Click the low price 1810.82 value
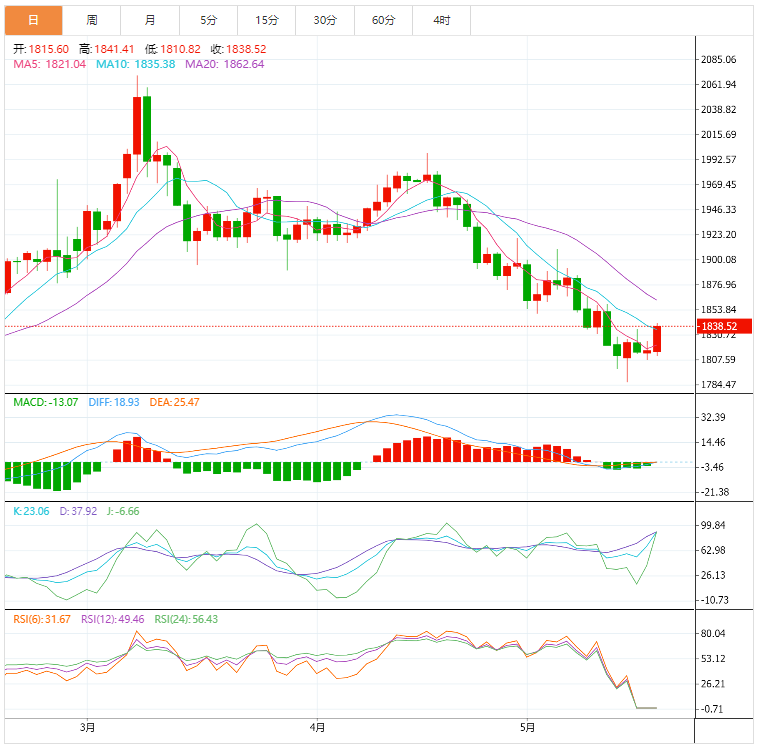This screenshot has height=748, width=758. click(x=180, y=49)
